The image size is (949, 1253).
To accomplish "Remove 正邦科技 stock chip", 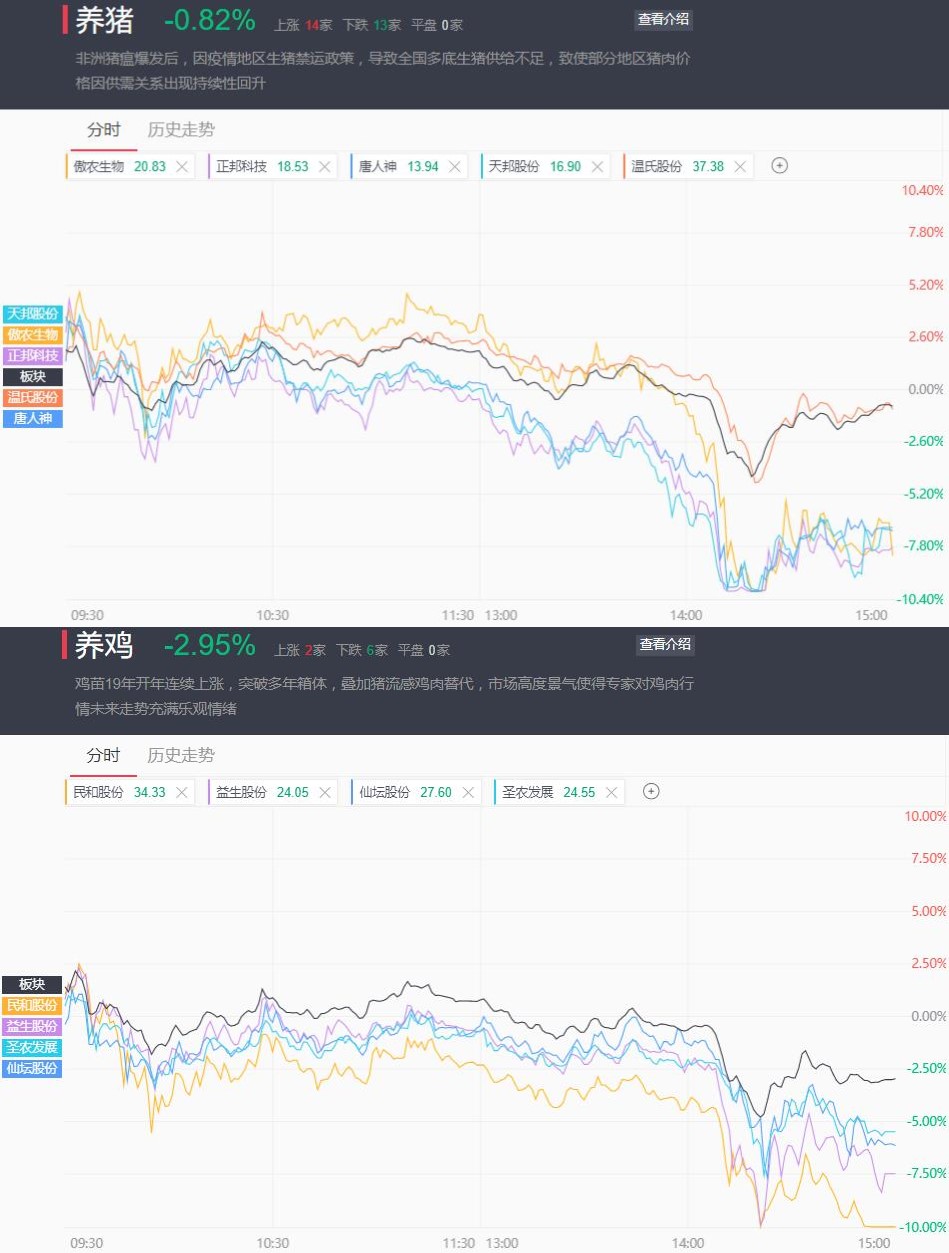I will pyautogui.click(x=324, y=167).
